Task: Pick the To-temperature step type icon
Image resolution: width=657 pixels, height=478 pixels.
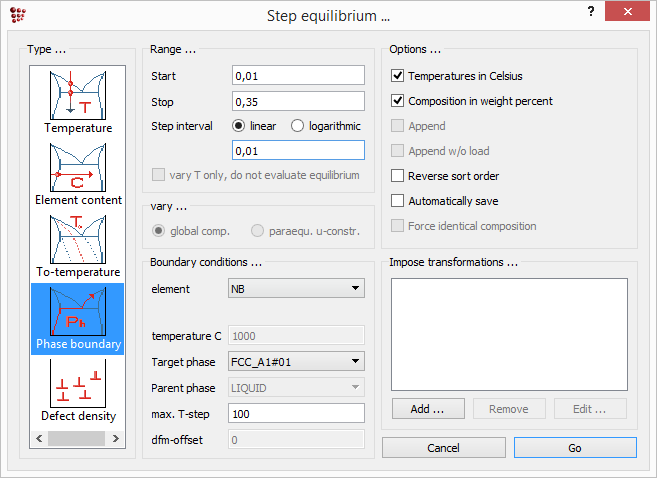Action: [78, 238]
